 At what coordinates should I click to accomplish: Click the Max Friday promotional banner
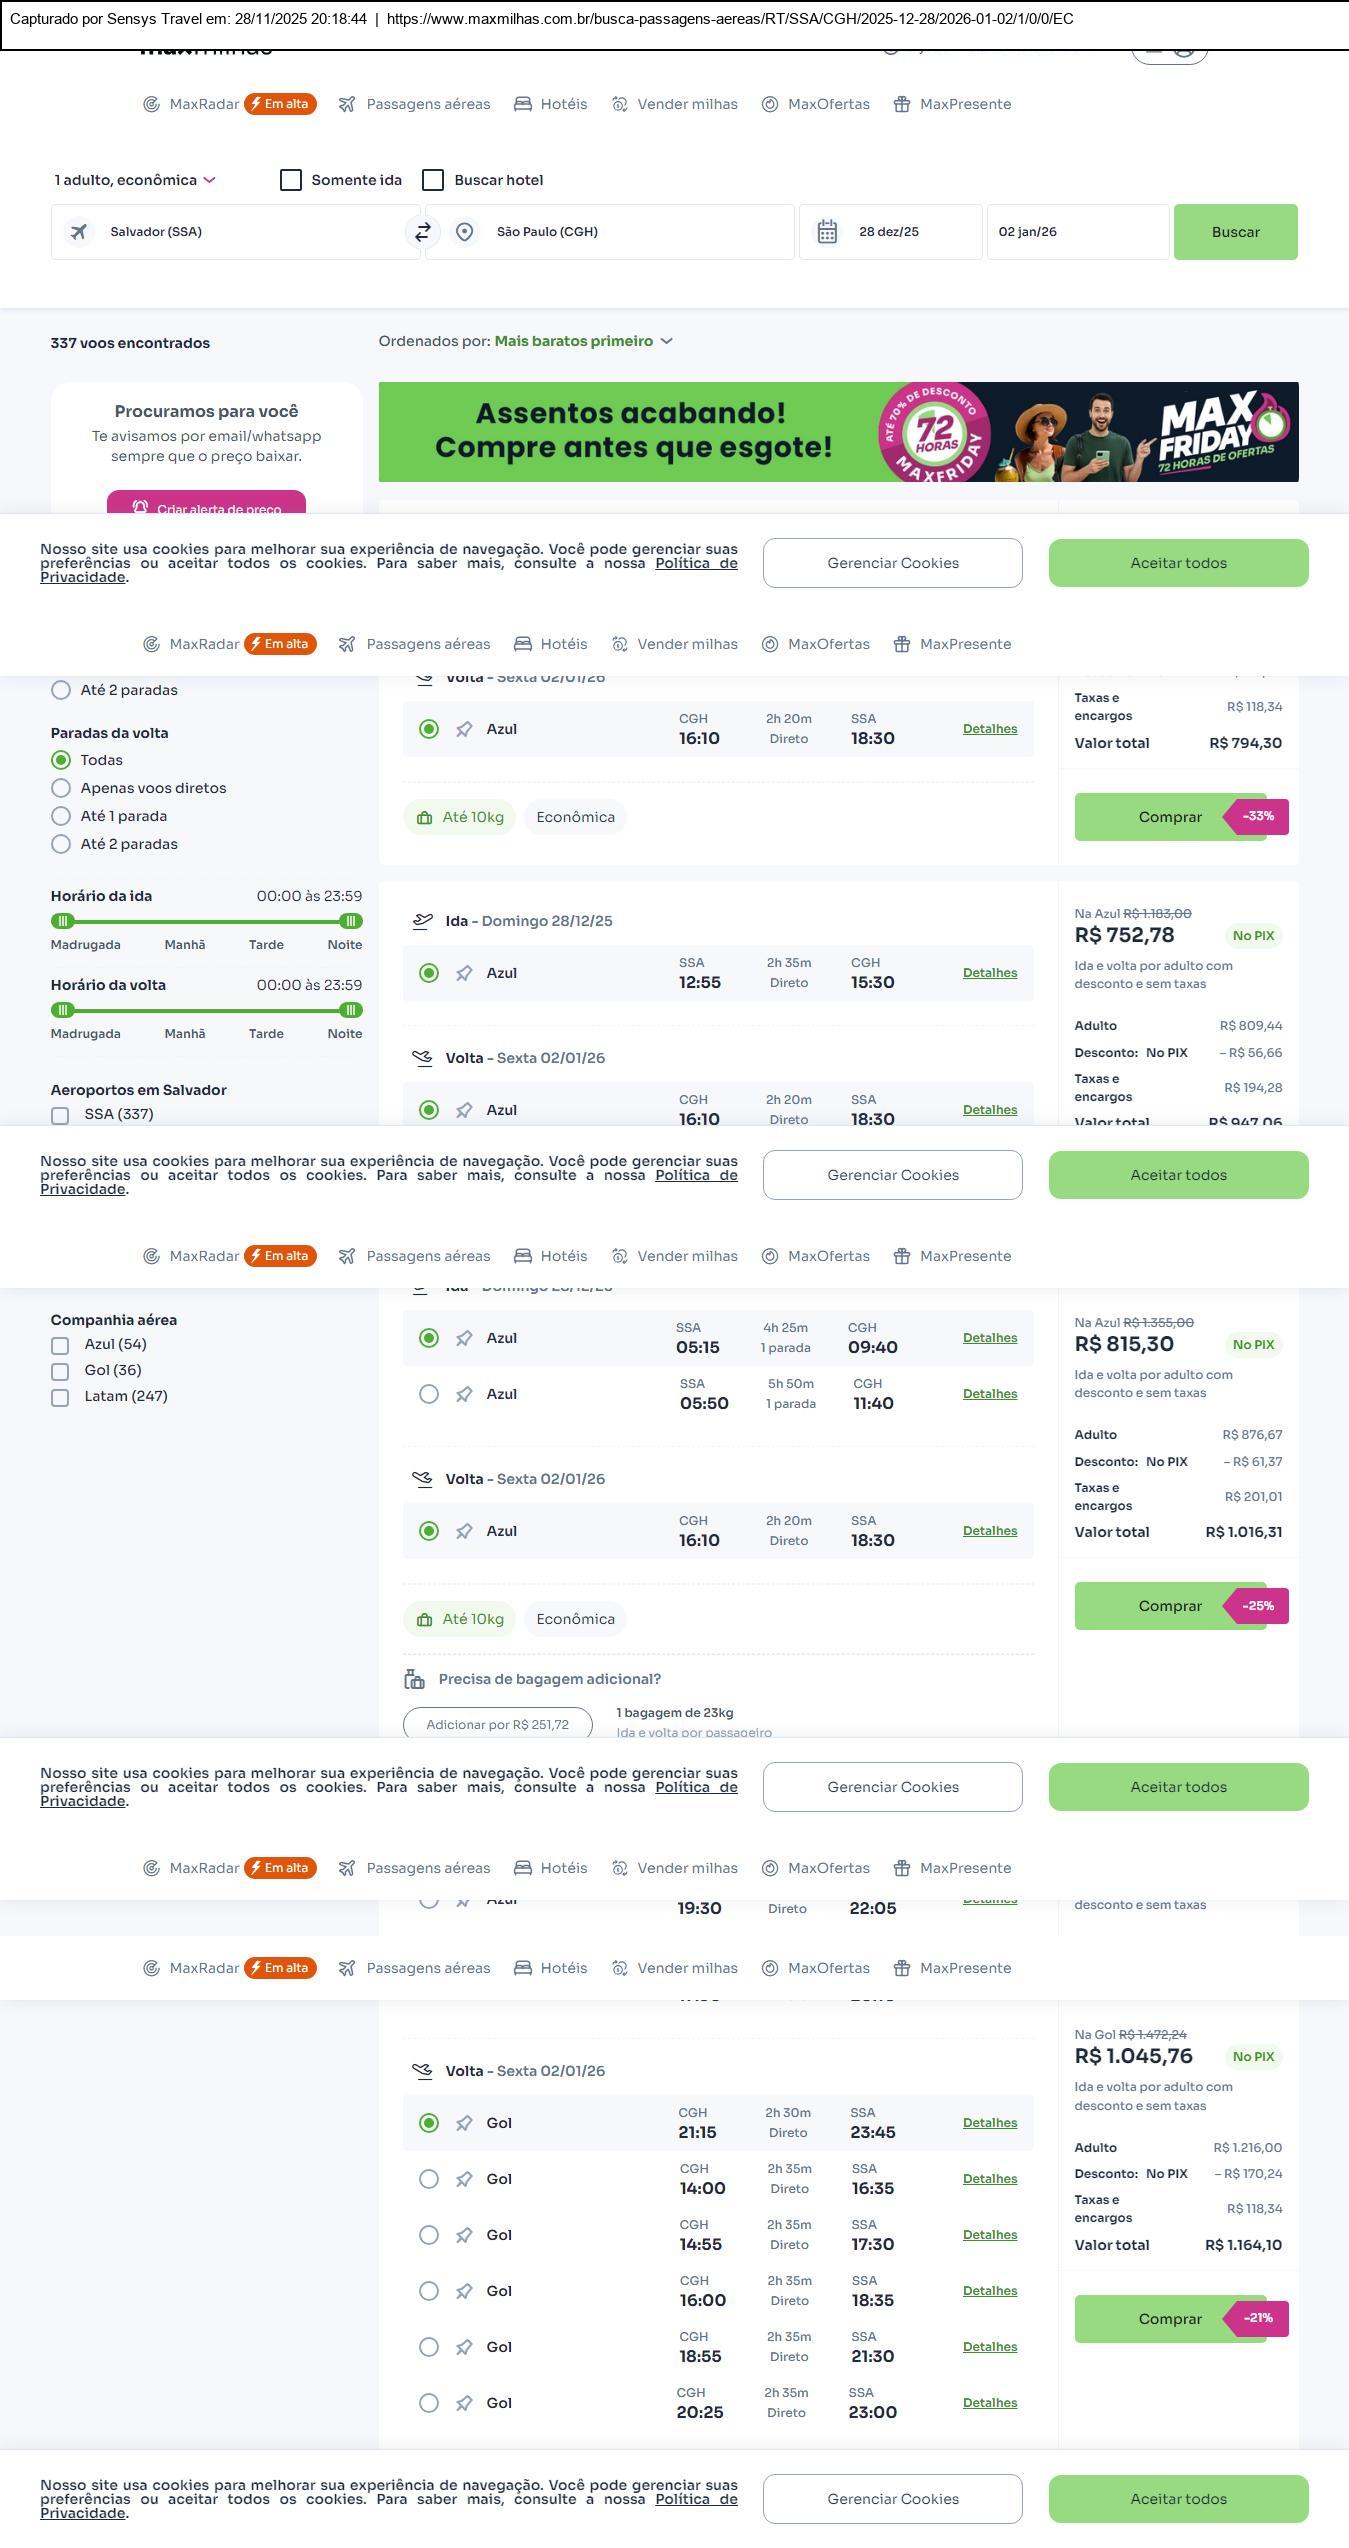[x=838, y=432]
